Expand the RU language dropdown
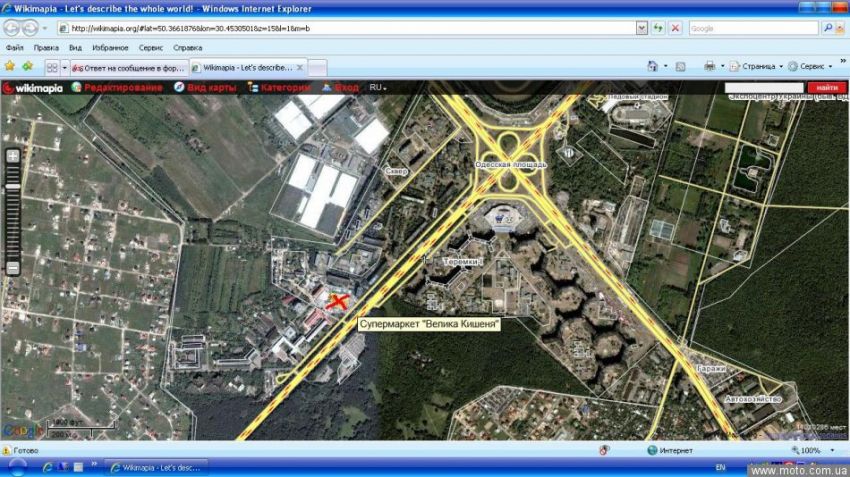 point(378,88)
